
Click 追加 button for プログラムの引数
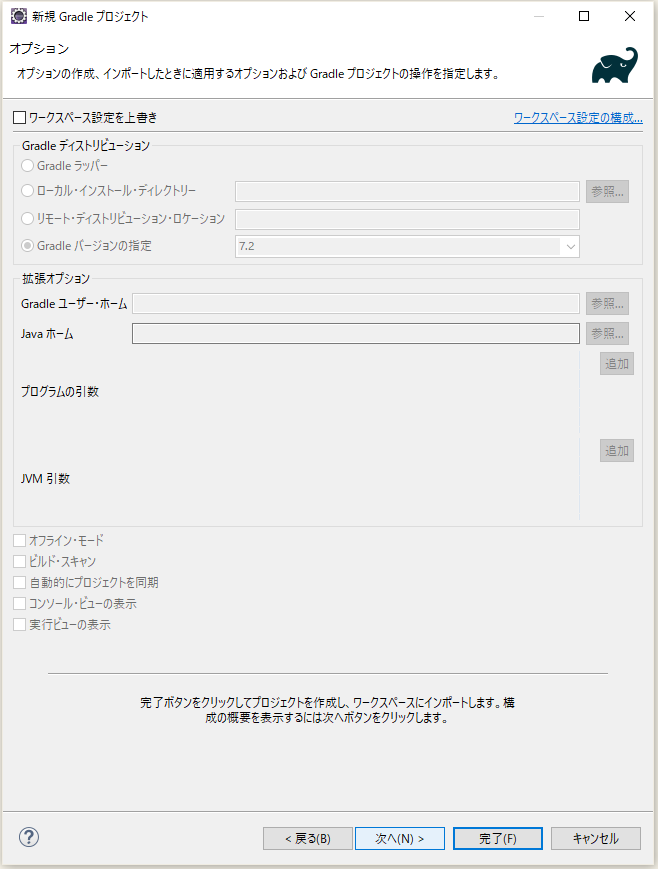[617, 364]
